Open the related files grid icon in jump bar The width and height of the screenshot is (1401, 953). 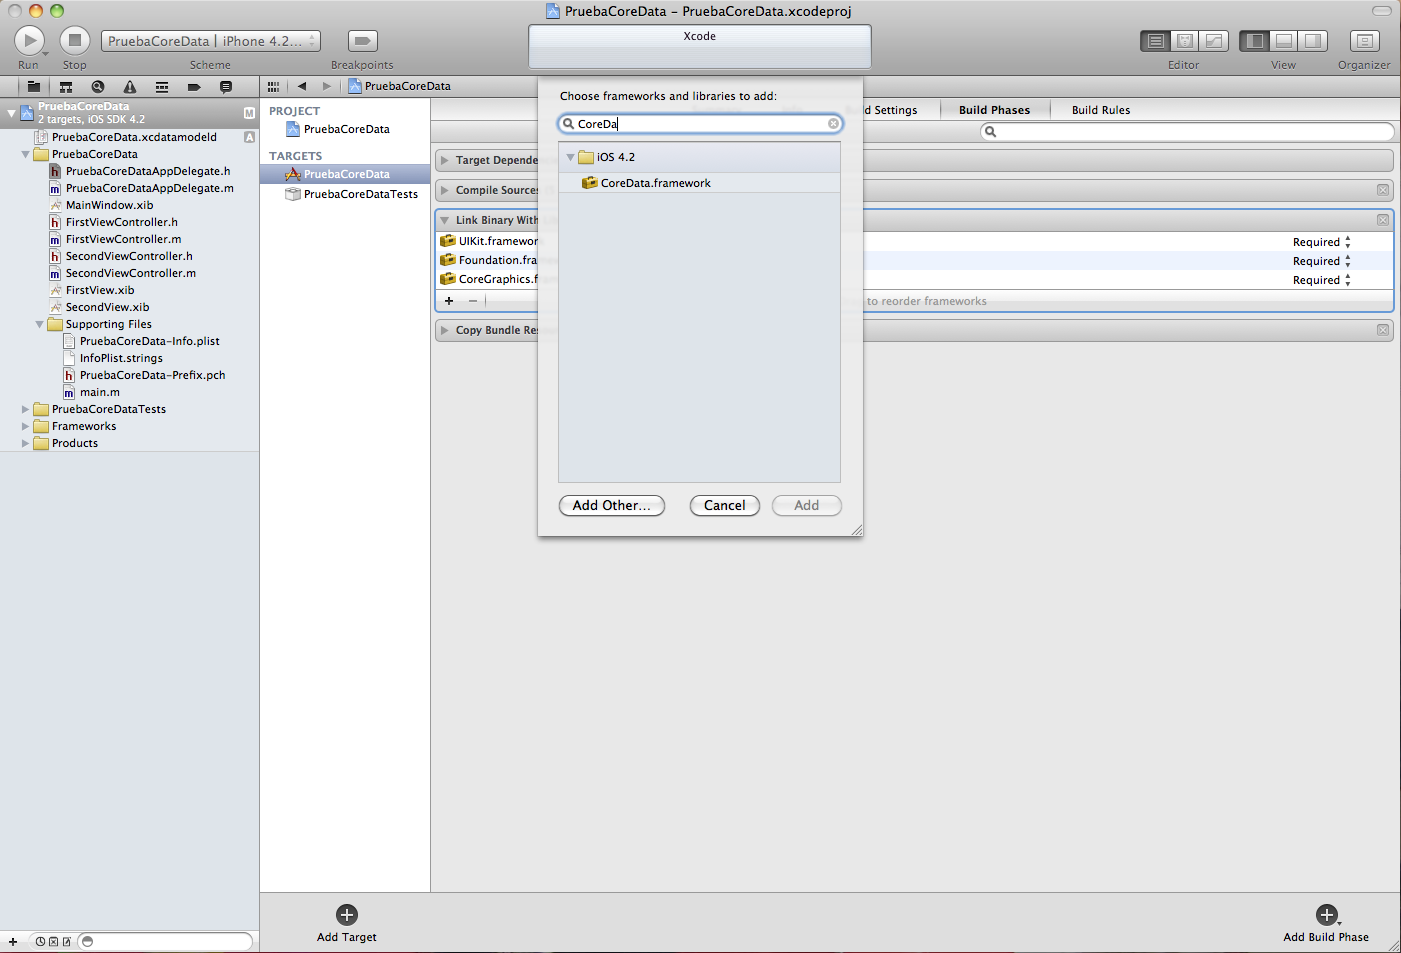coord(273,86)
